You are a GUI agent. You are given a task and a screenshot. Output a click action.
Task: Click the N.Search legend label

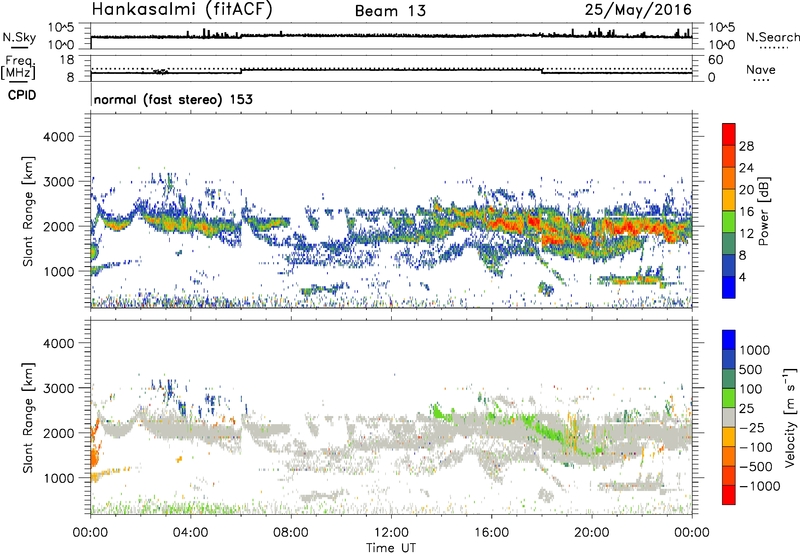(x=772, y=37)
